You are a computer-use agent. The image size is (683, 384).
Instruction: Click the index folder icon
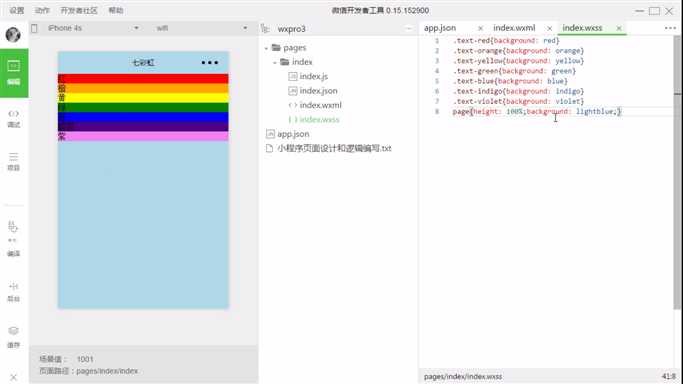[x=284, y=62]
